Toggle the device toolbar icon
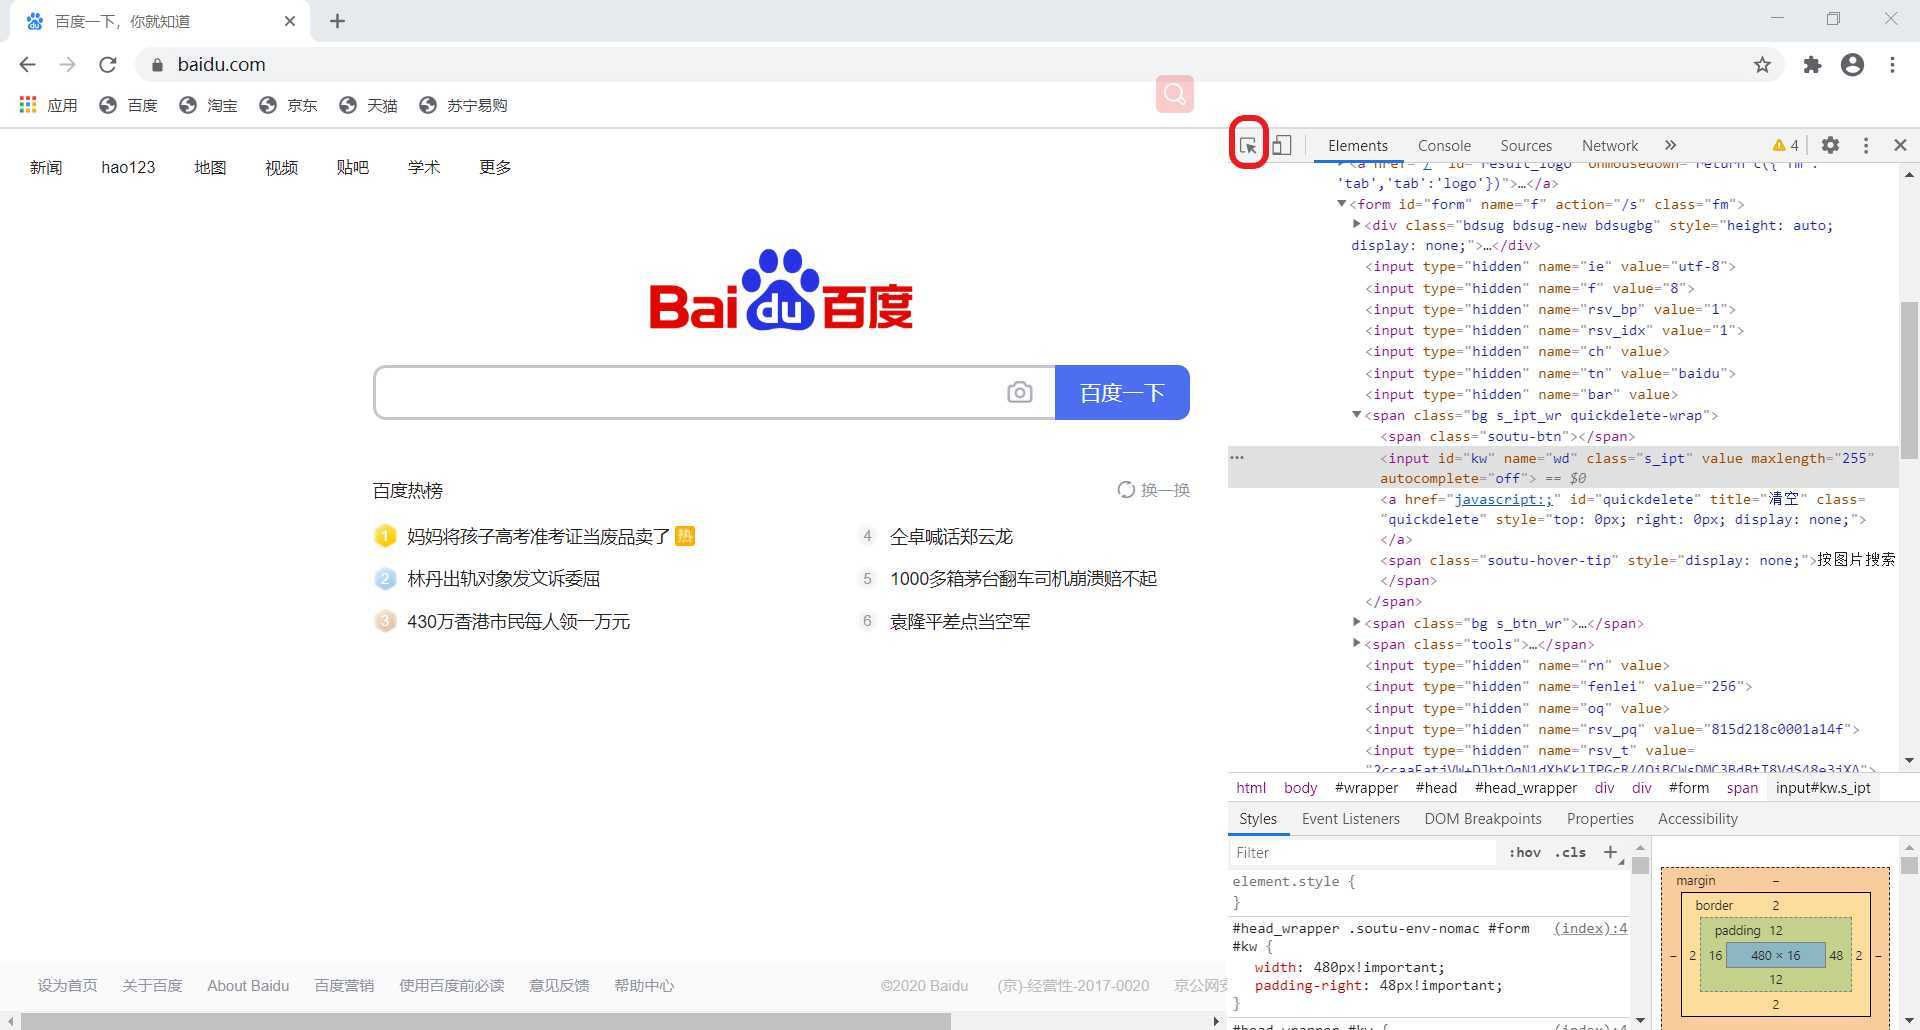Viewport: 1920px width, 1030px height. pos(1282,145)
